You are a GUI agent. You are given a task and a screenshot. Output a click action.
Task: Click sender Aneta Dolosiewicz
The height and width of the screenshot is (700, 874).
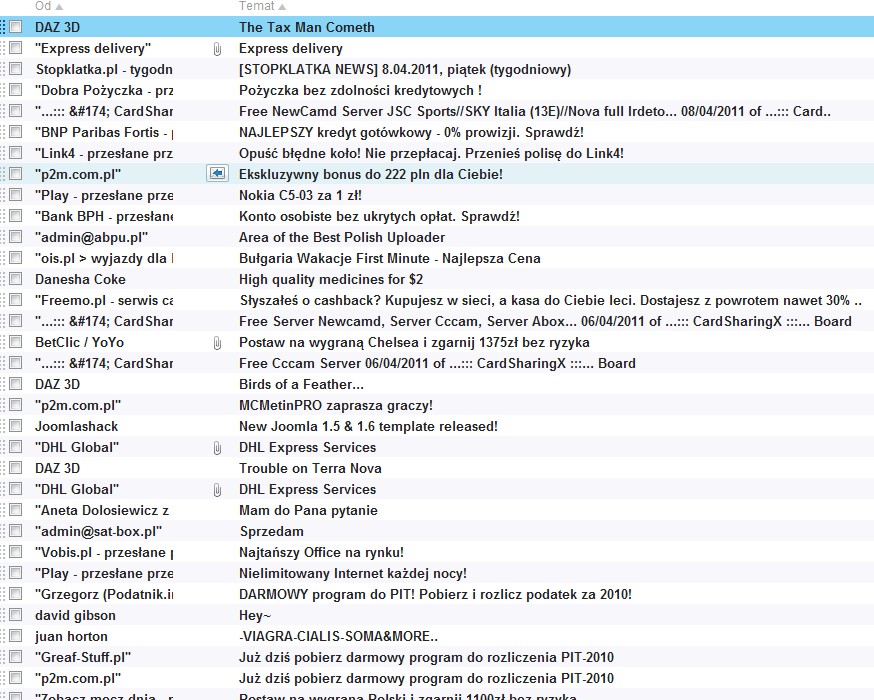[102, 511]
